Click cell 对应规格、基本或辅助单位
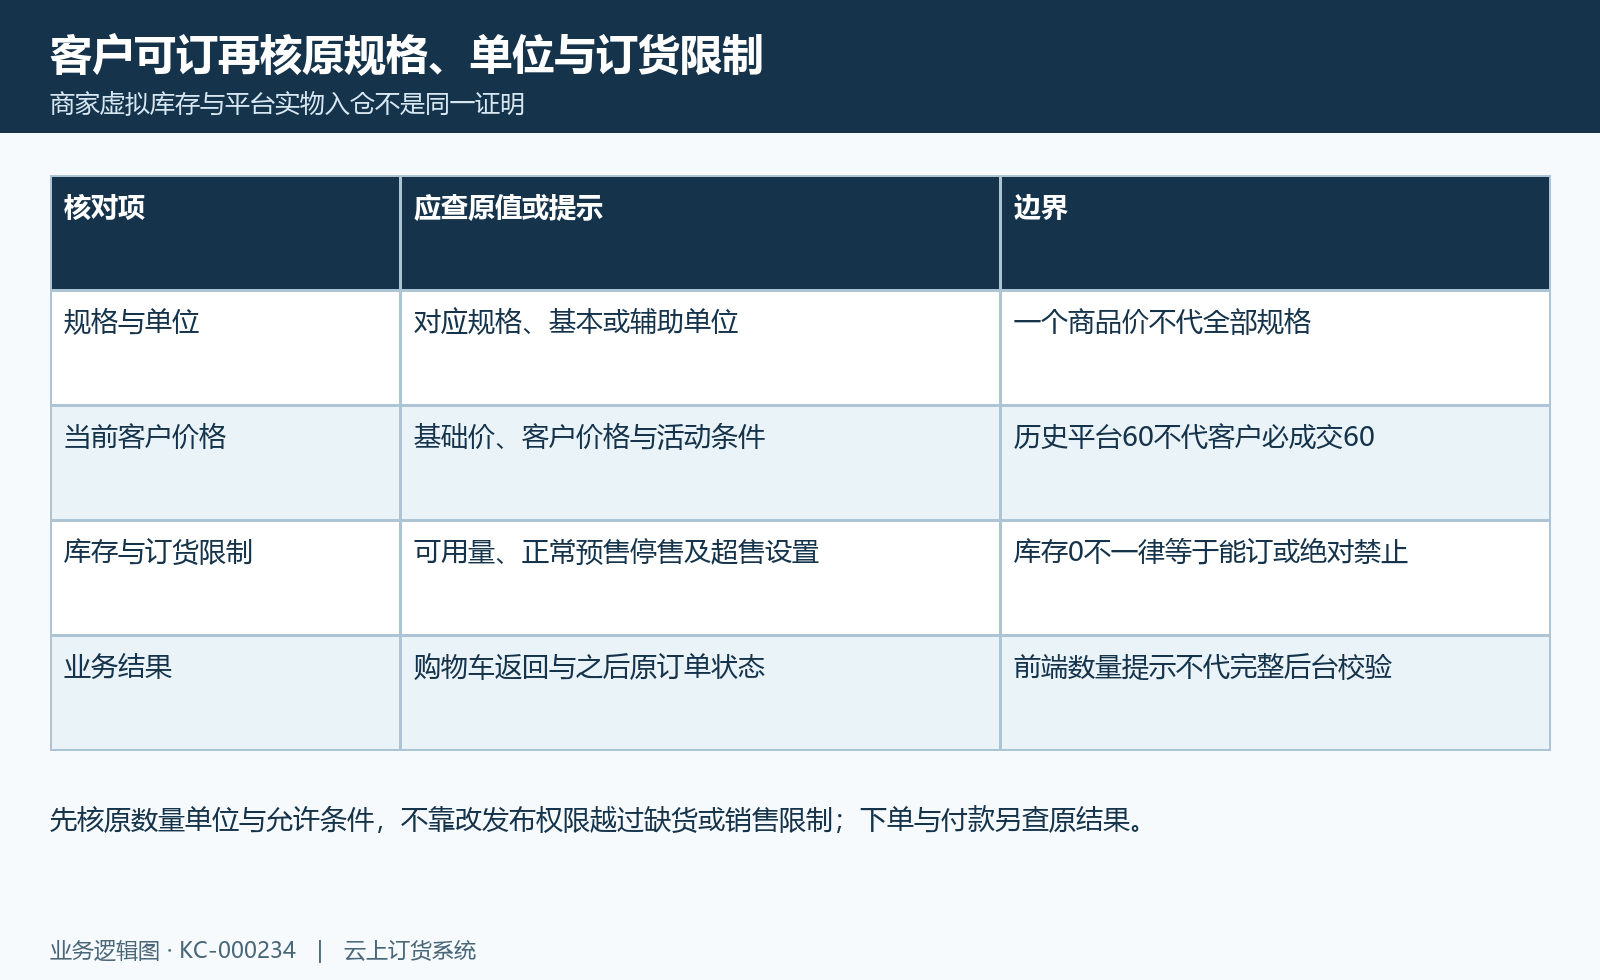This screenshot has height=980, width=1600. (700, 348)
